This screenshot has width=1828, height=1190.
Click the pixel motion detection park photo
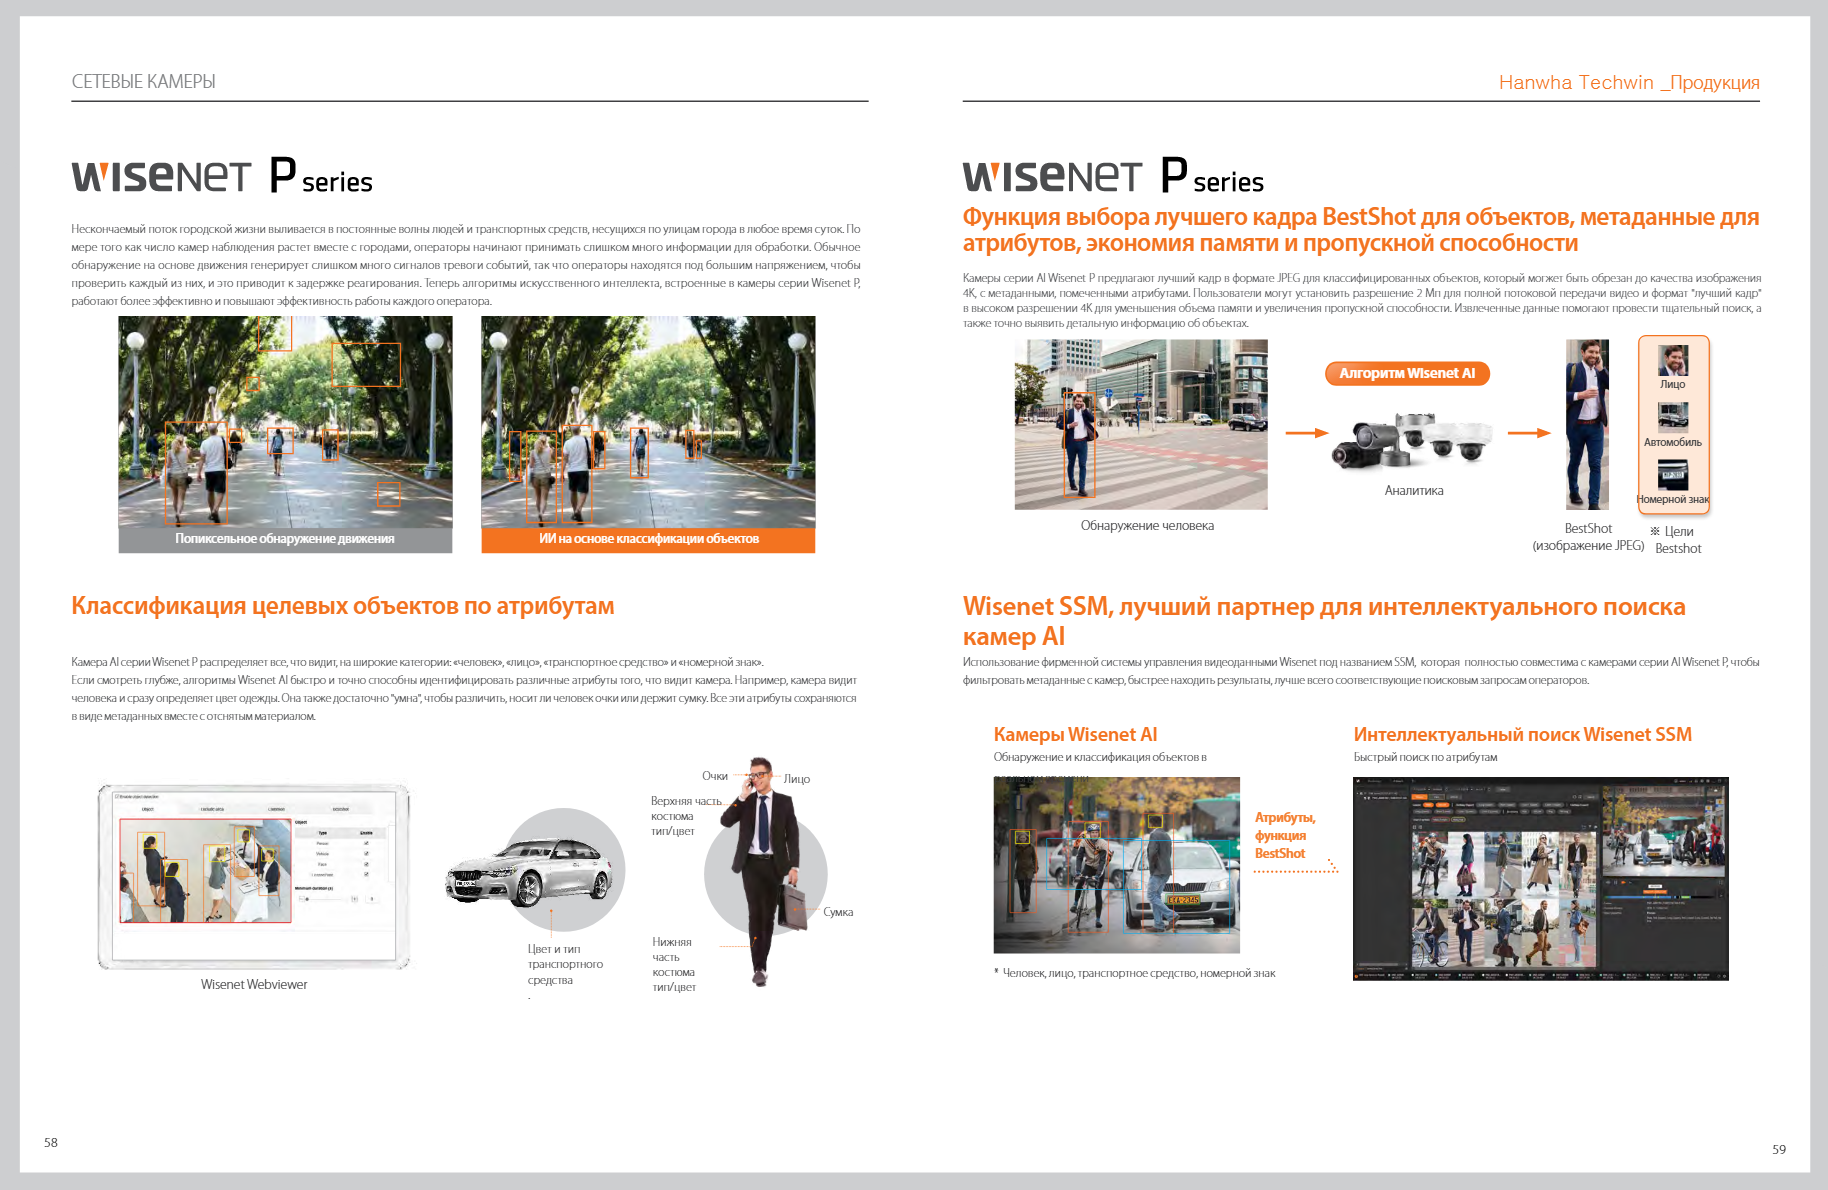pos(285,421)
